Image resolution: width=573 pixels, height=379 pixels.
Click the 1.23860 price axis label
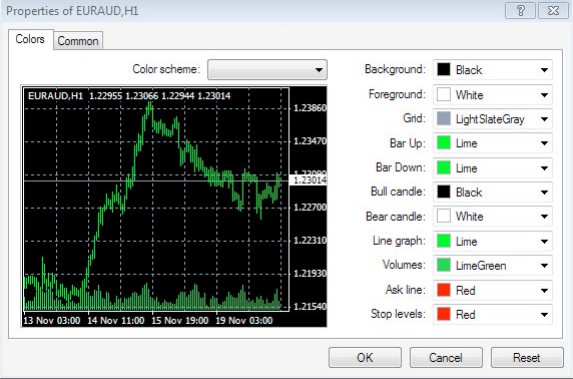[310, 108]
